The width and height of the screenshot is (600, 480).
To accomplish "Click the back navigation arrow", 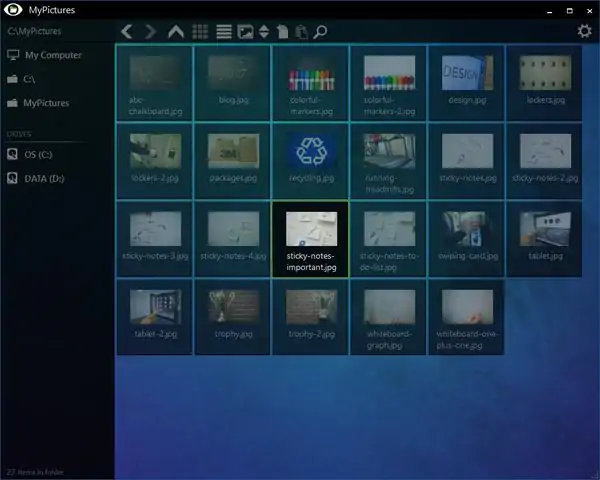I will [127, 32].
